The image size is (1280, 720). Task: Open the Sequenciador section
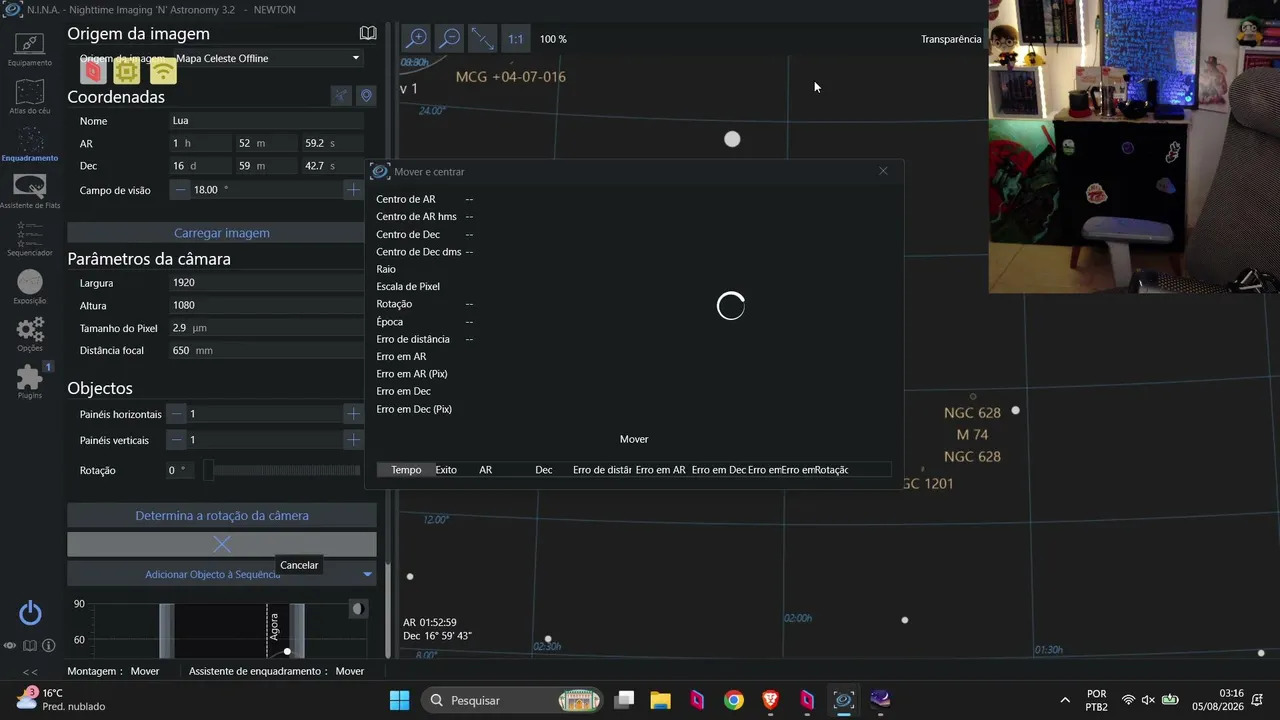point(30,238)
